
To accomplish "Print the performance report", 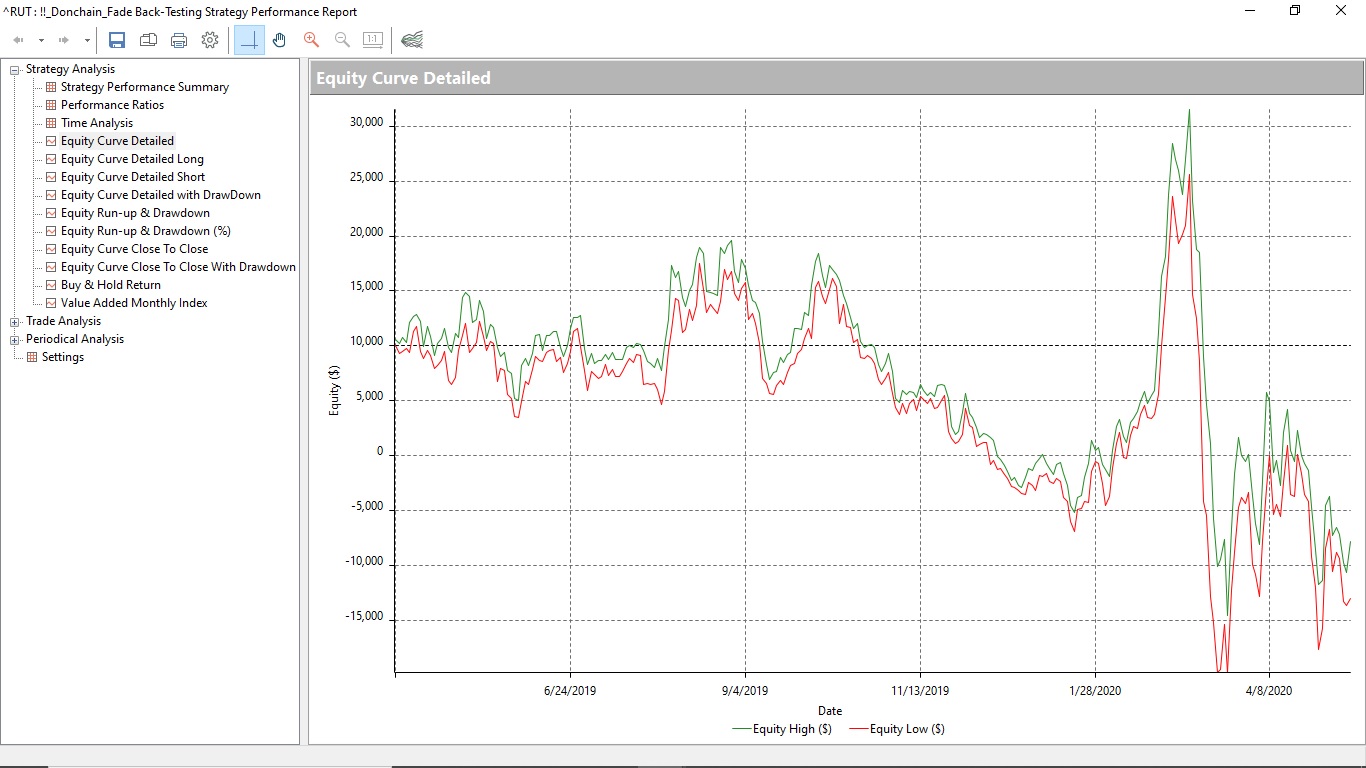I will click(x=179, y=40).
